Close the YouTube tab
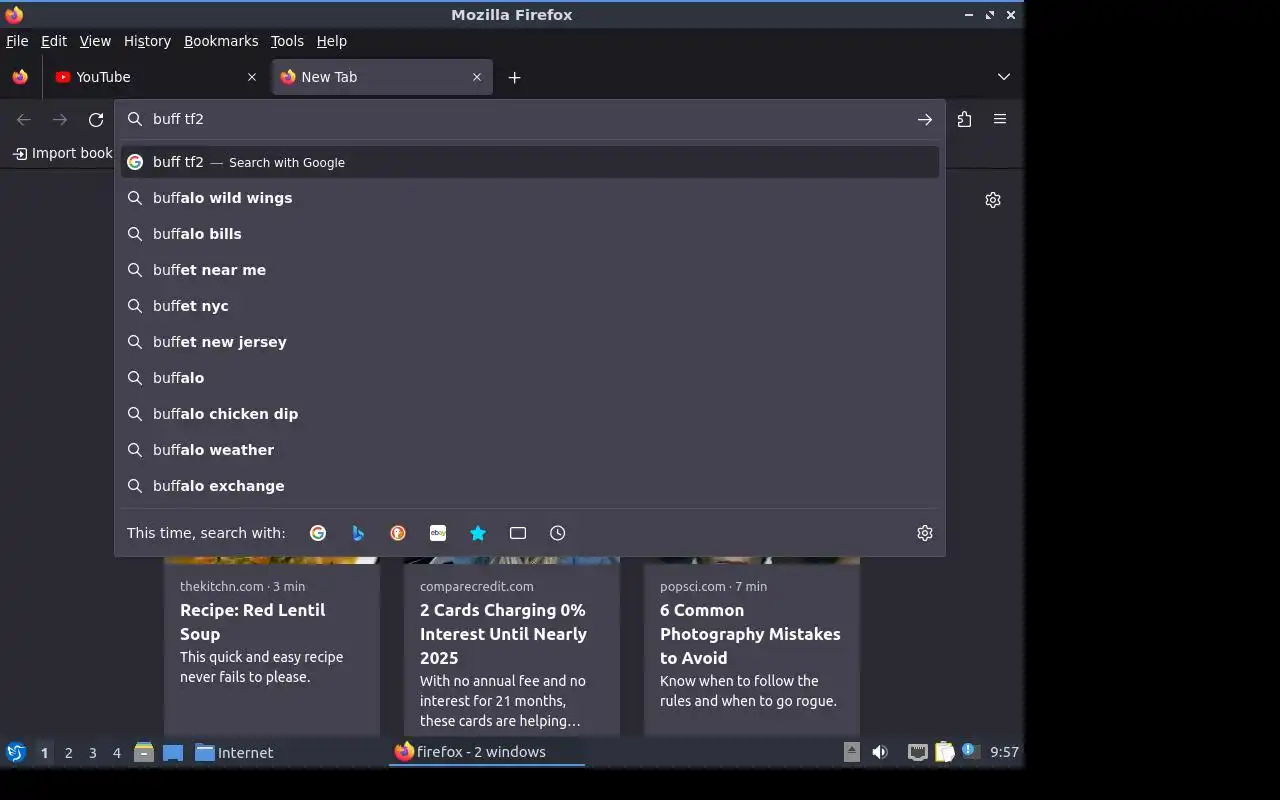Screen dimensions: 1280x800 [x=252, y=77]
